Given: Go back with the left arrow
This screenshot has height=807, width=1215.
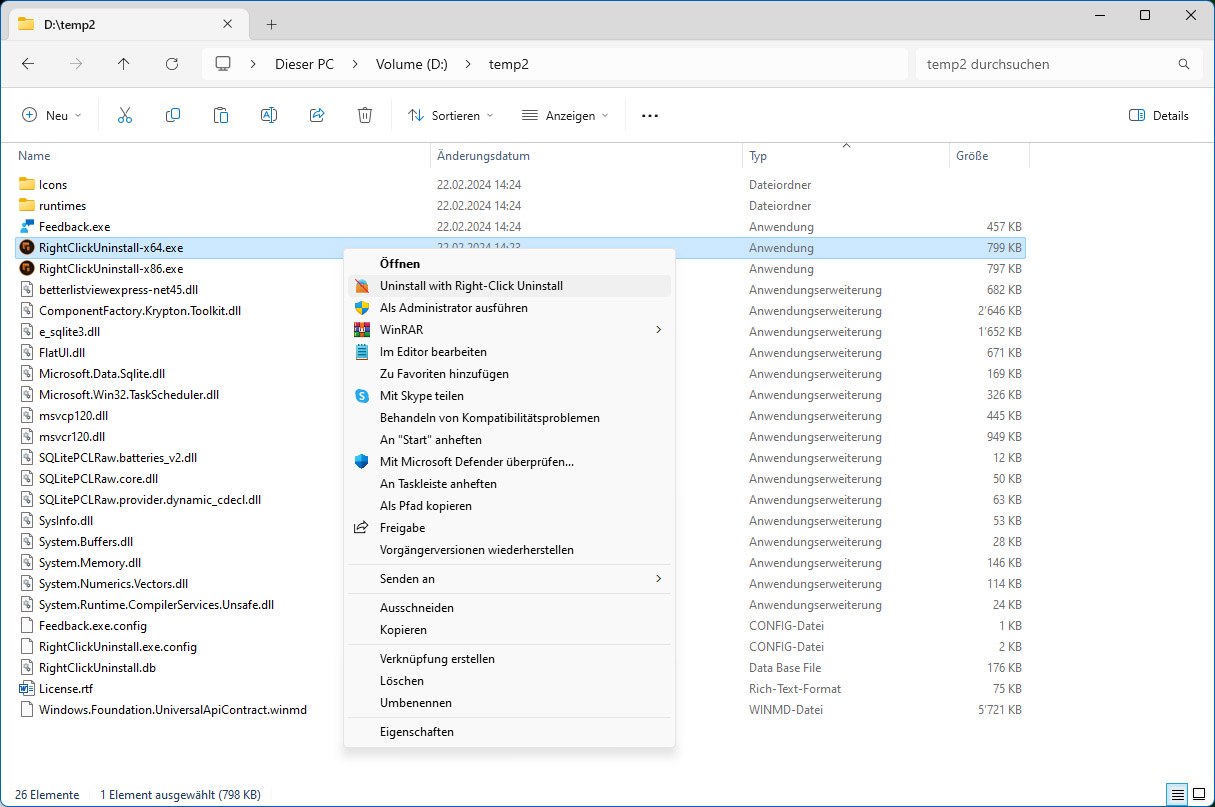Looking at the screenshot, I should pyautogui.click(x=28, y=64).
